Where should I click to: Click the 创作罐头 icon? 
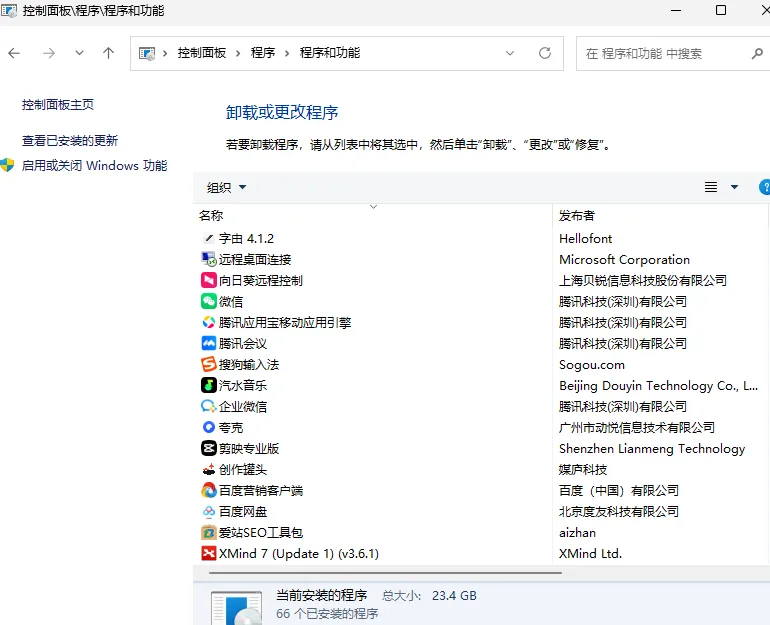tap(209, 469)
